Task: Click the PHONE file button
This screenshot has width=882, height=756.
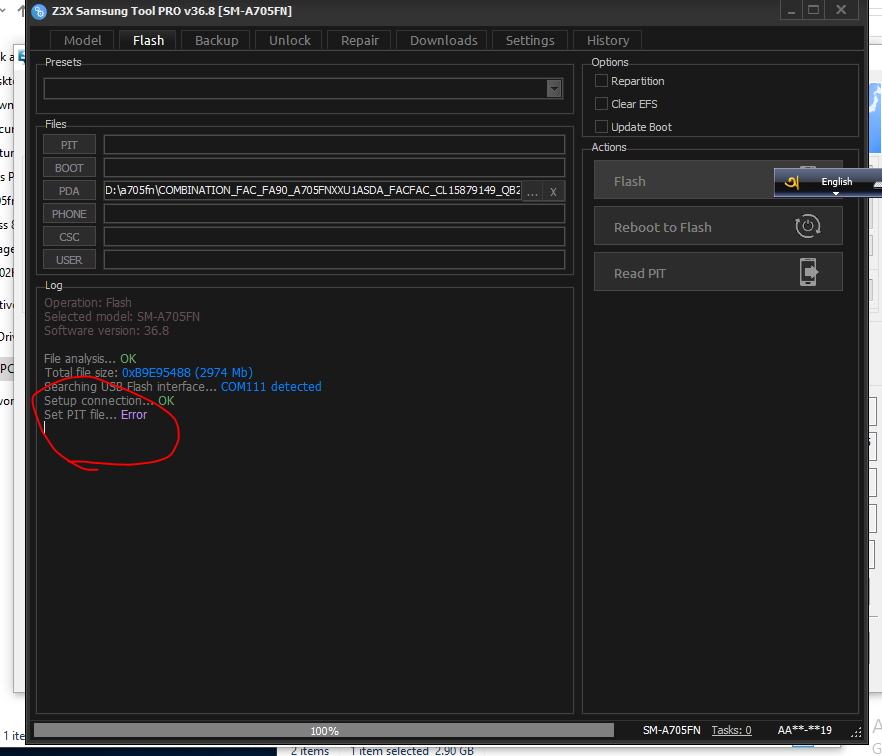Action: [69, 214]
